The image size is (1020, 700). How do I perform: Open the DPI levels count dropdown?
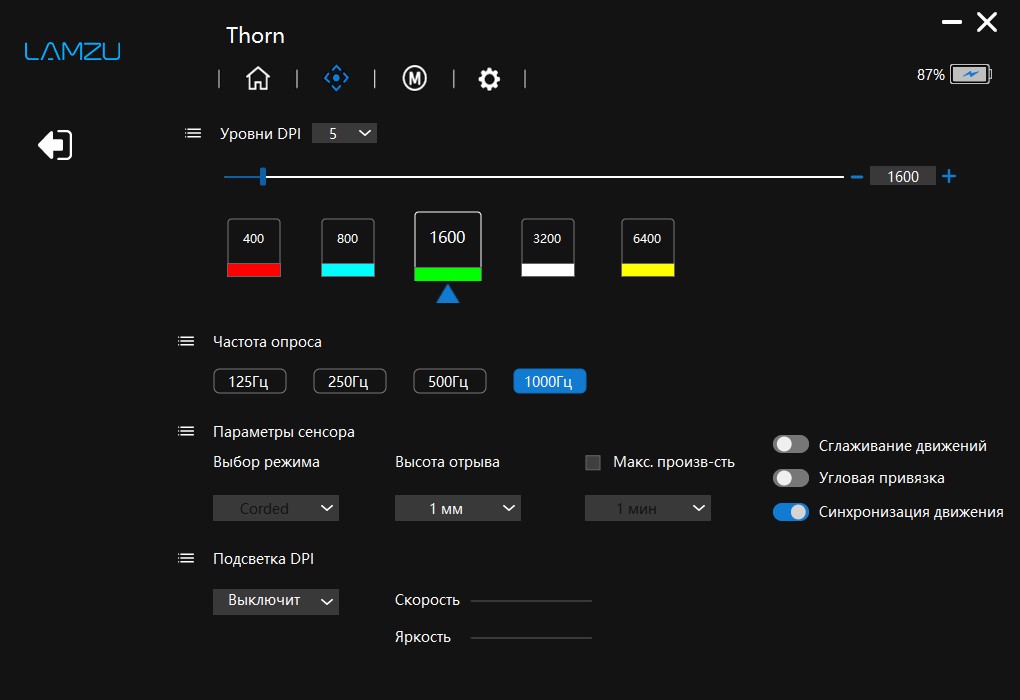tap(344, 133)
